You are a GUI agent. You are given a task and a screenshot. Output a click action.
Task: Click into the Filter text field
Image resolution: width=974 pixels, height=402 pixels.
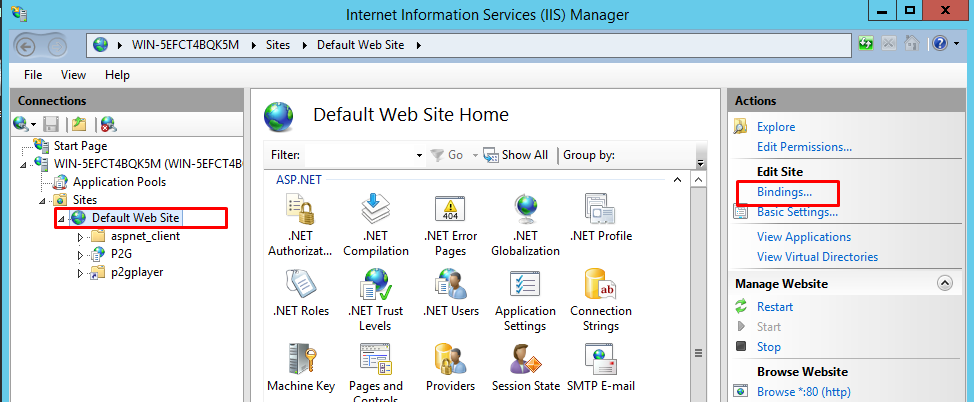359,155
